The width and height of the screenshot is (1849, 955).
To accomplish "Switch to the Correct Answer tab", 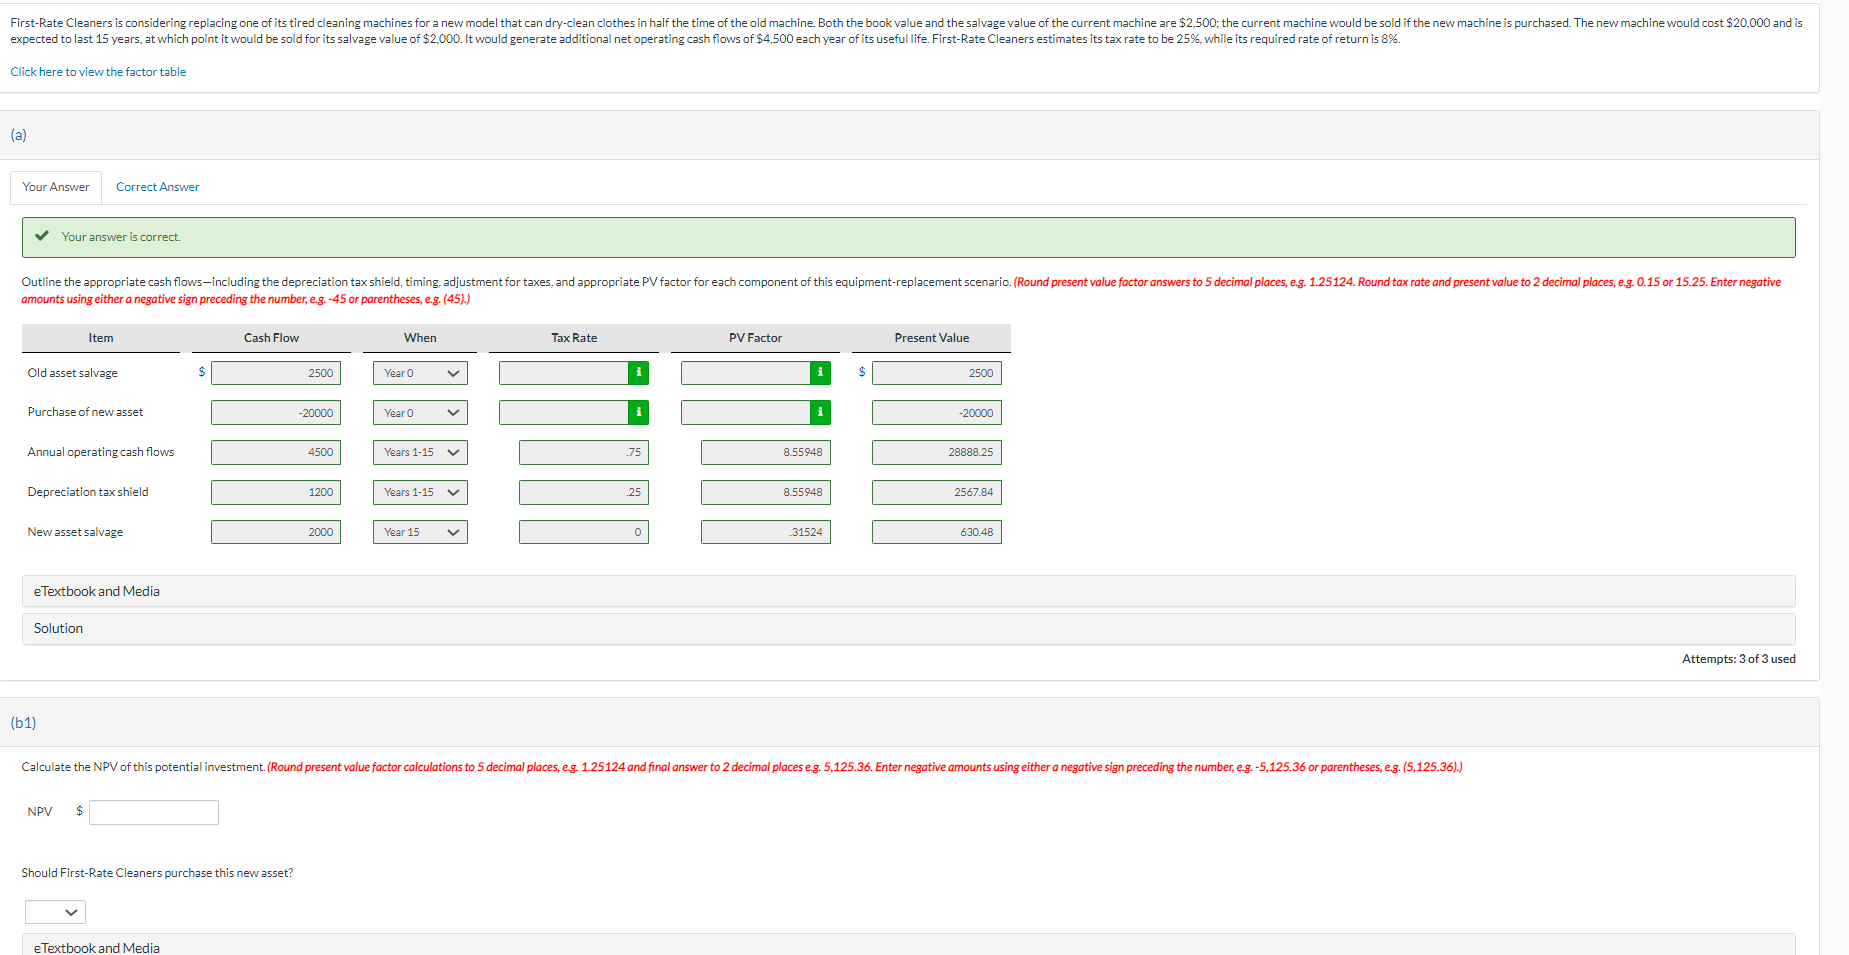I will click(x=156, y=187).
